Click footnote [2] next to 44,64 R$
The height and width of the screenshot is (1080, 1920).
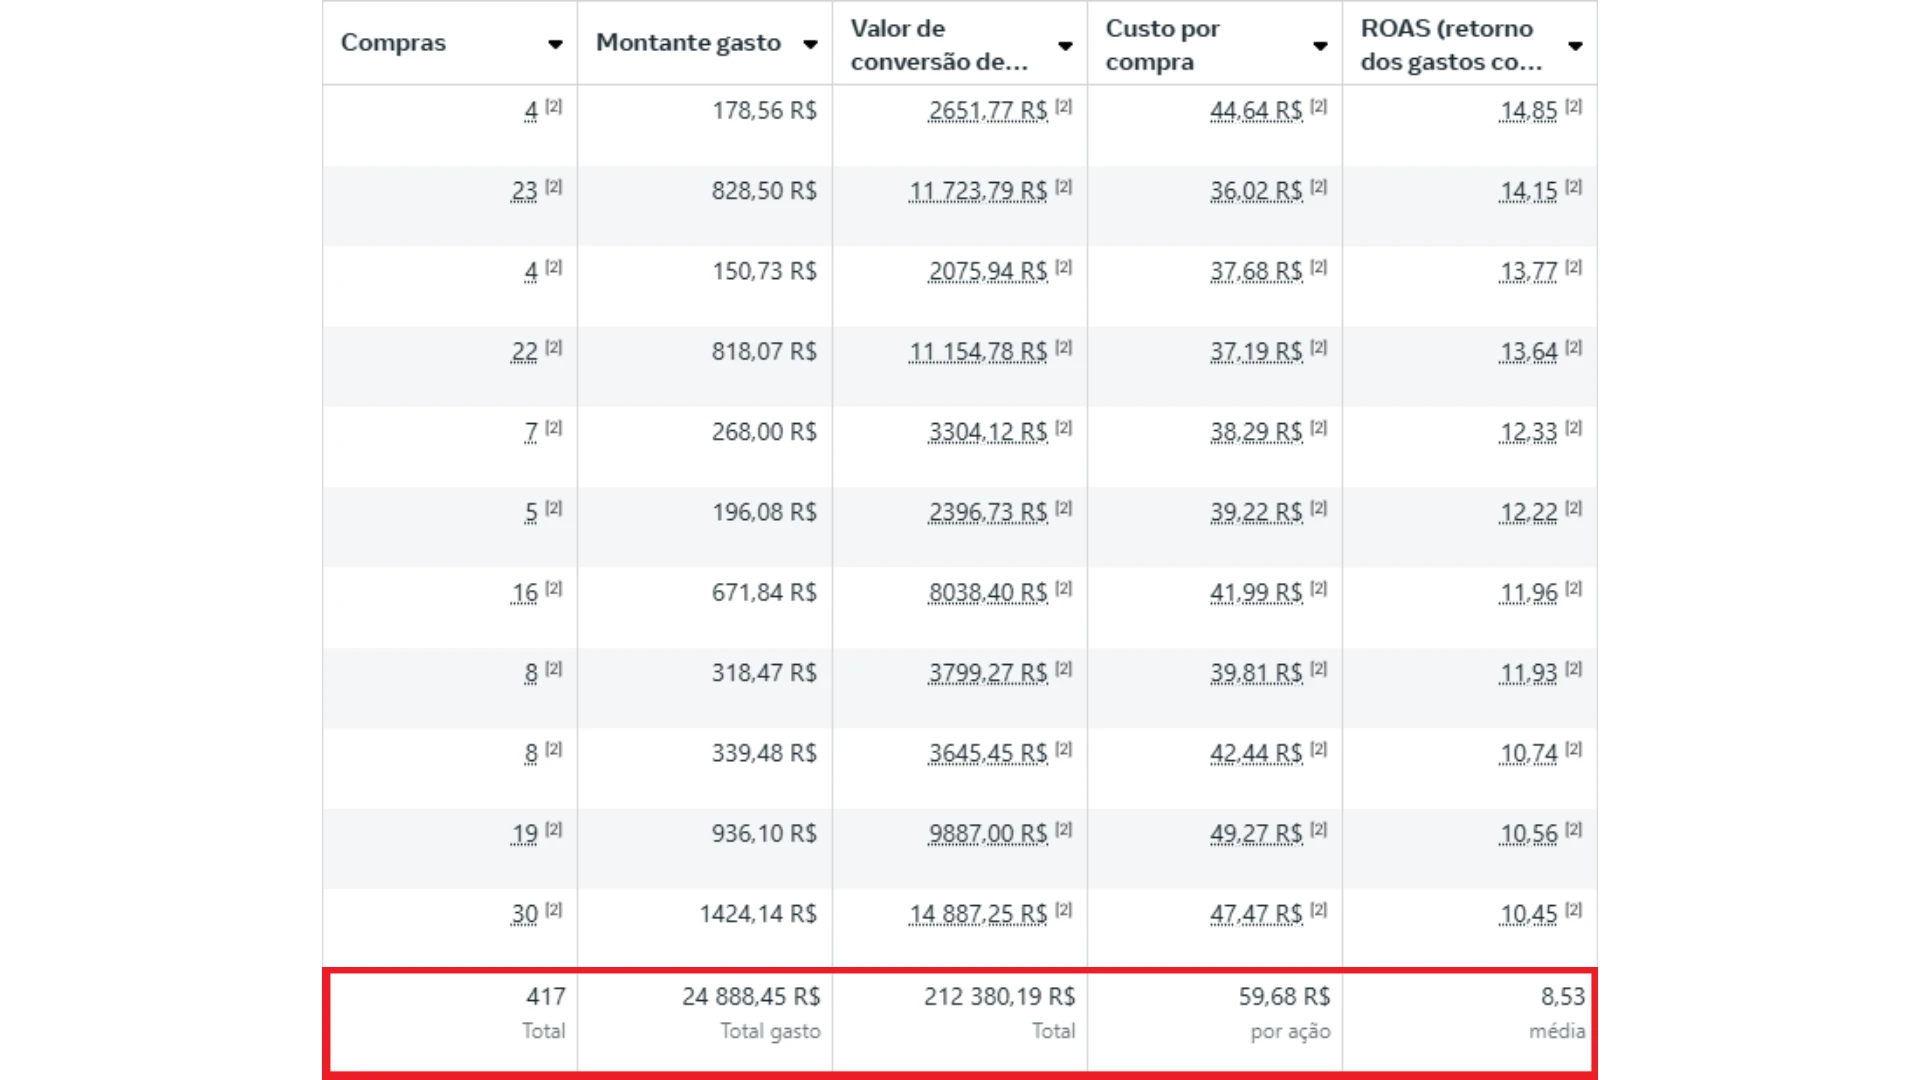coord(1318,106)
